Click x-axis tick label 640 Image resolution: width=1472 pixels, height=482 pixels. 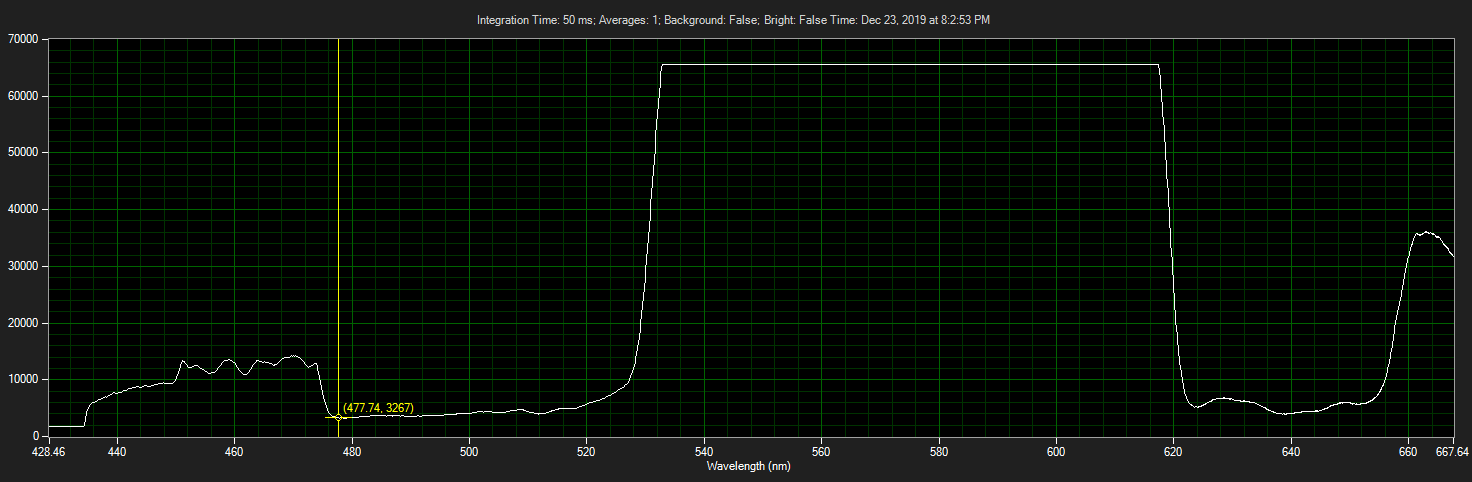point(1291,452)
